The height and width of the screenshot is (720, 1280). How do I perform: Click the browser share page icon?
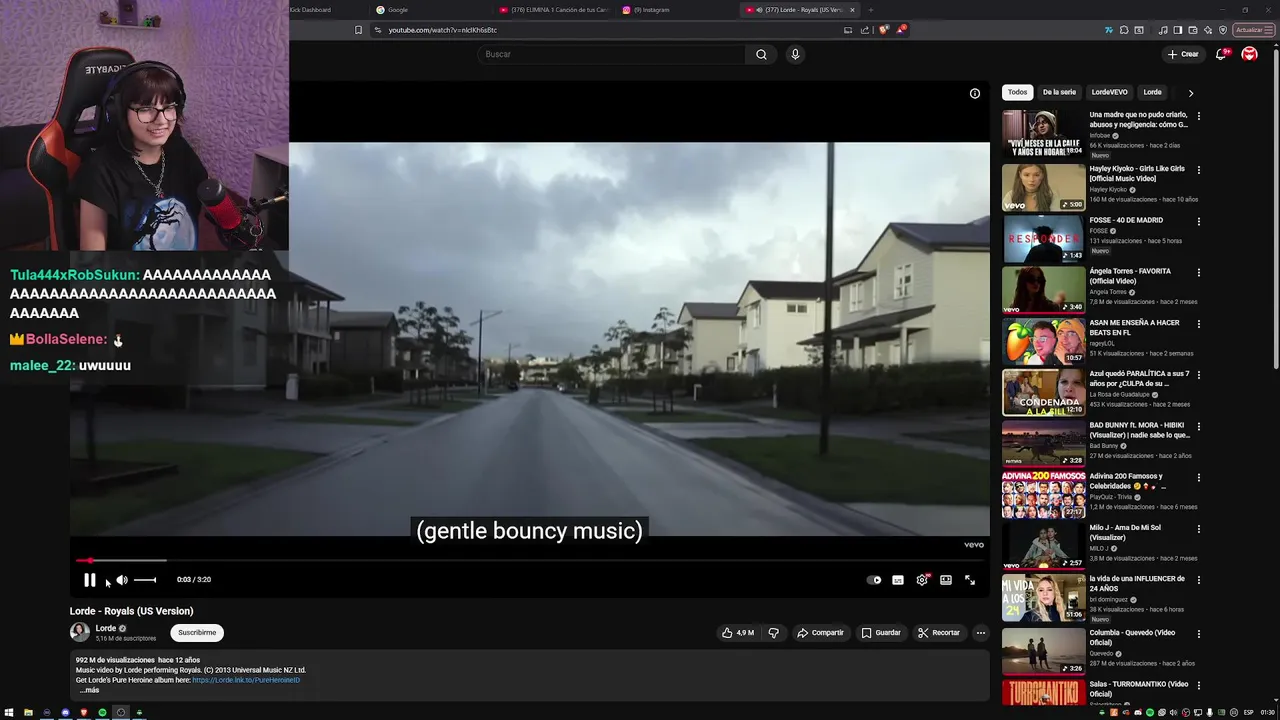pos(865,30)
